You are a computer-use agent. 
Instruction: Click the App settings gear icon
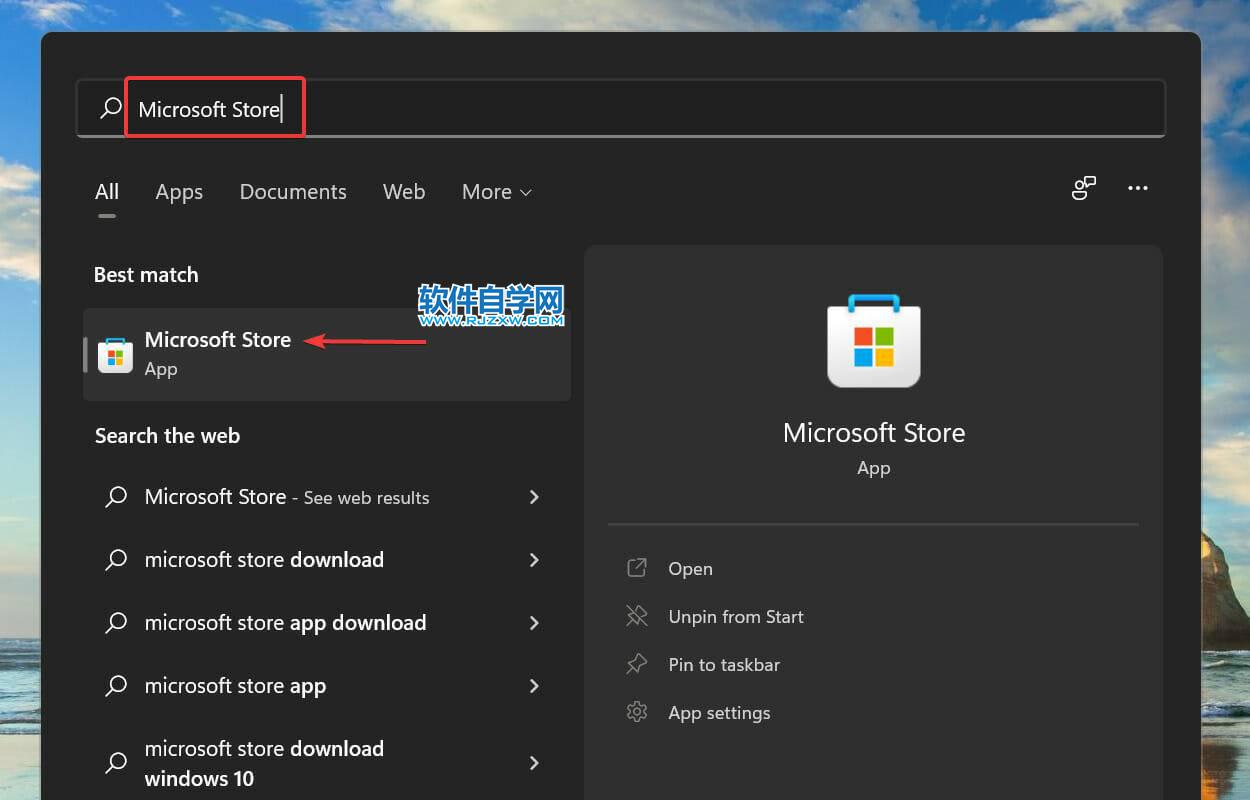coord(637,712)
